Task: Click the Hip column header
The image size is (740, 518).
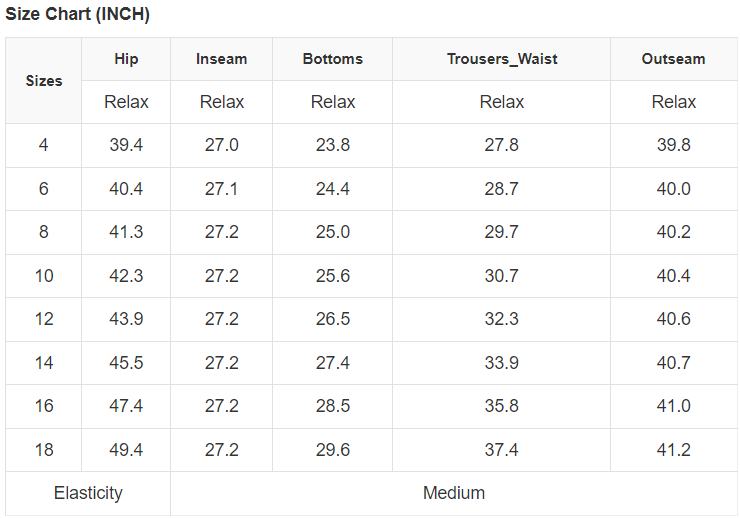Action: [x=126, y=59]
